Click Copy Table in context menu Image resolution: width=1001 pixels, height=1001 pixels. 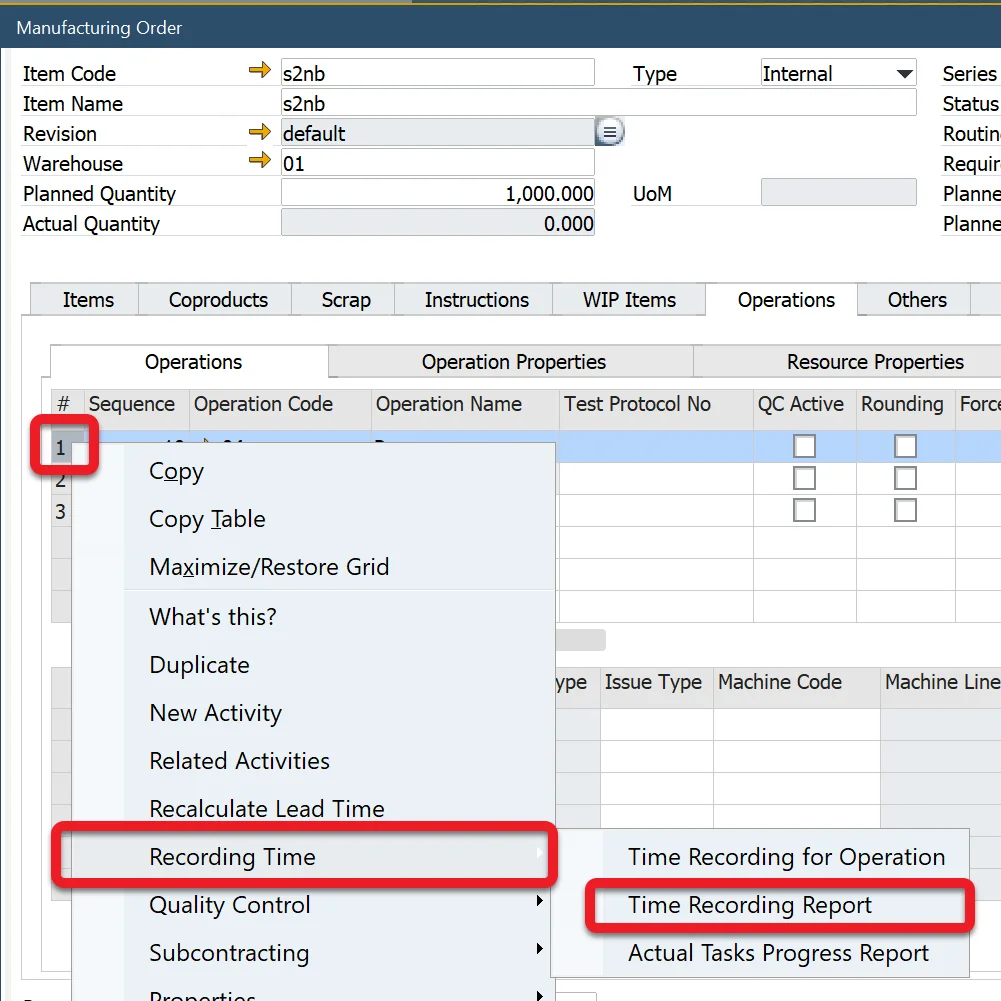207,519
